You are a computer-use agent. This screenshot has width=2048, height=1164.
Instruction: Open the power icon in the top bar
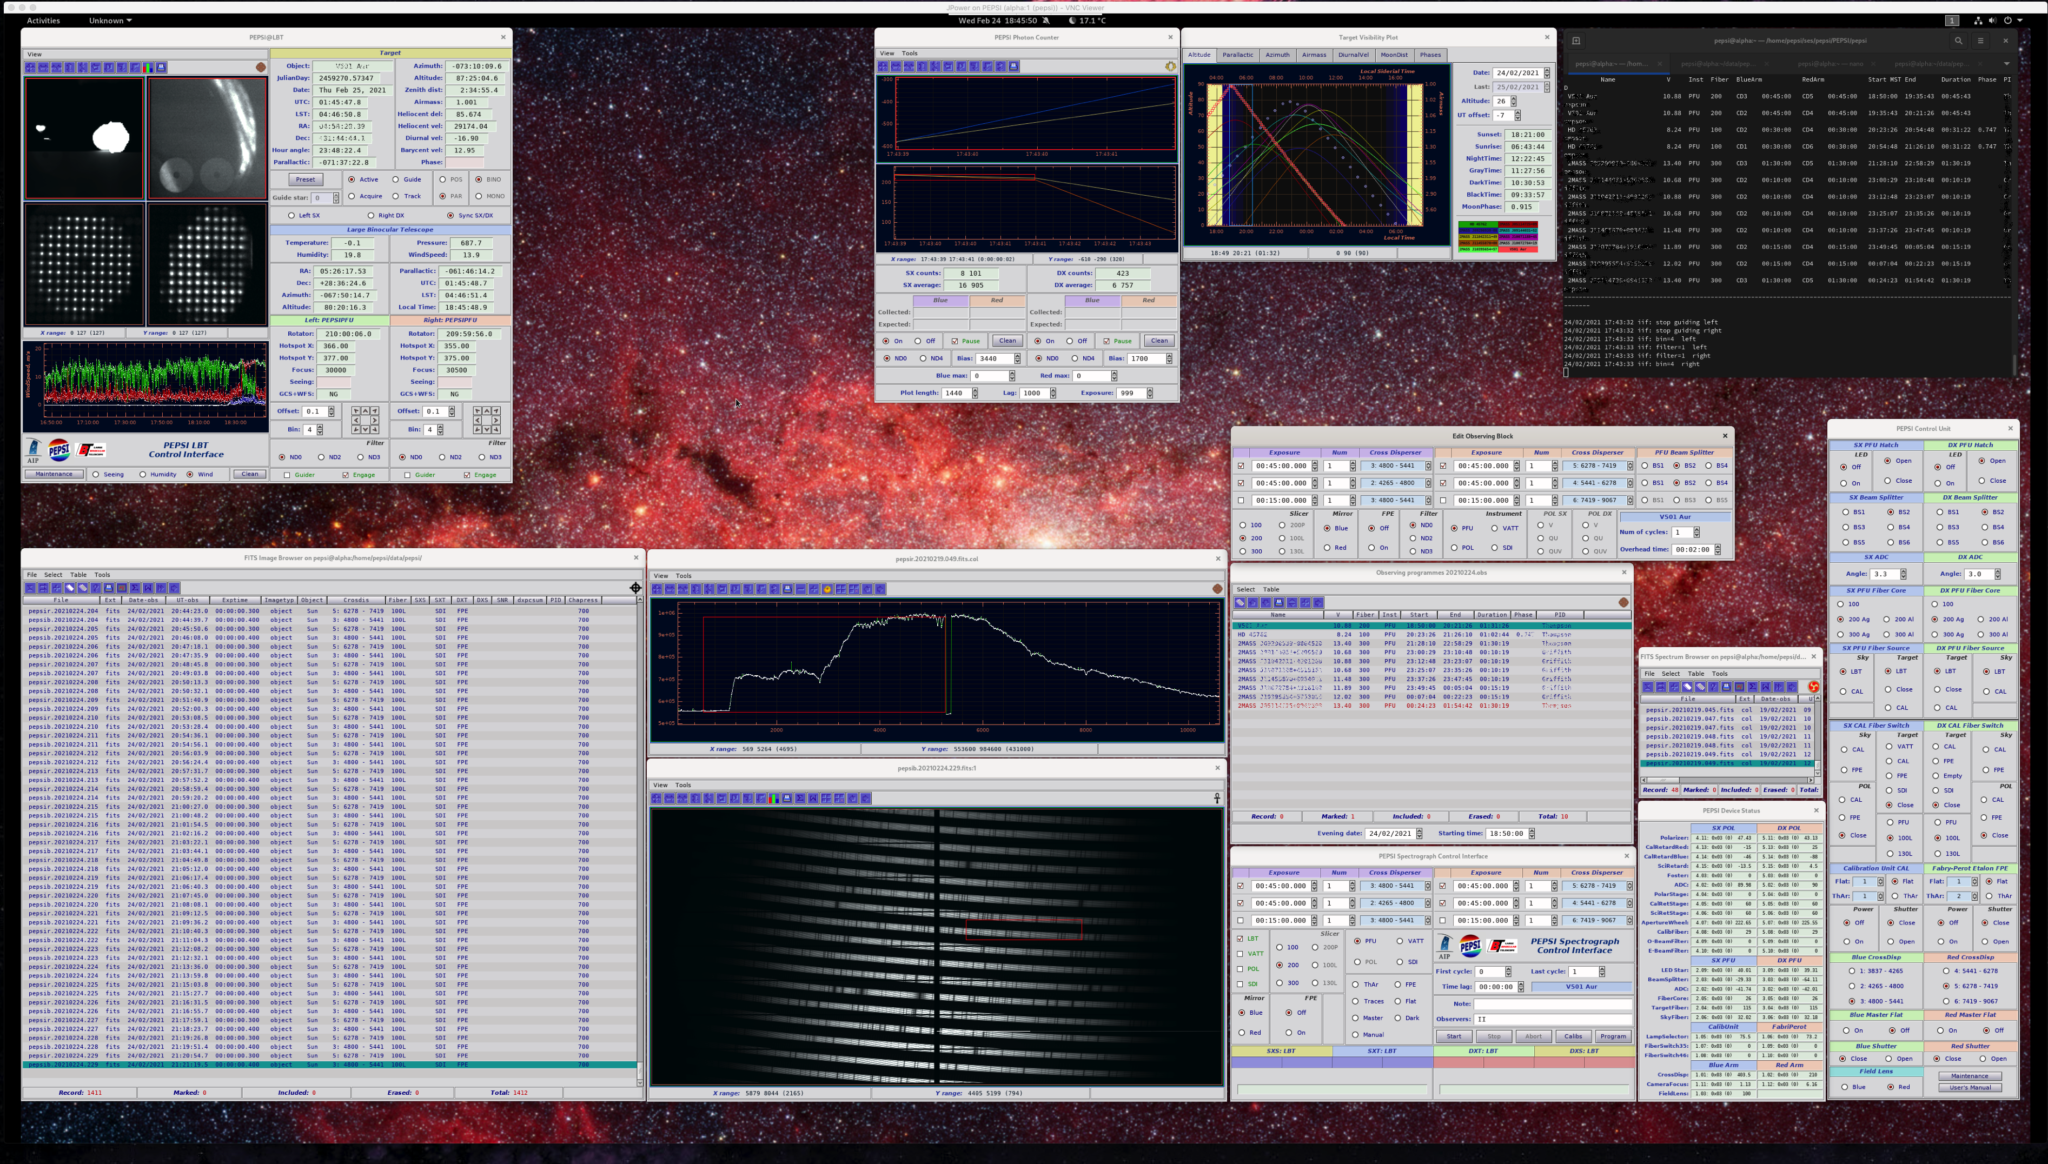[x=2007, y=20]
